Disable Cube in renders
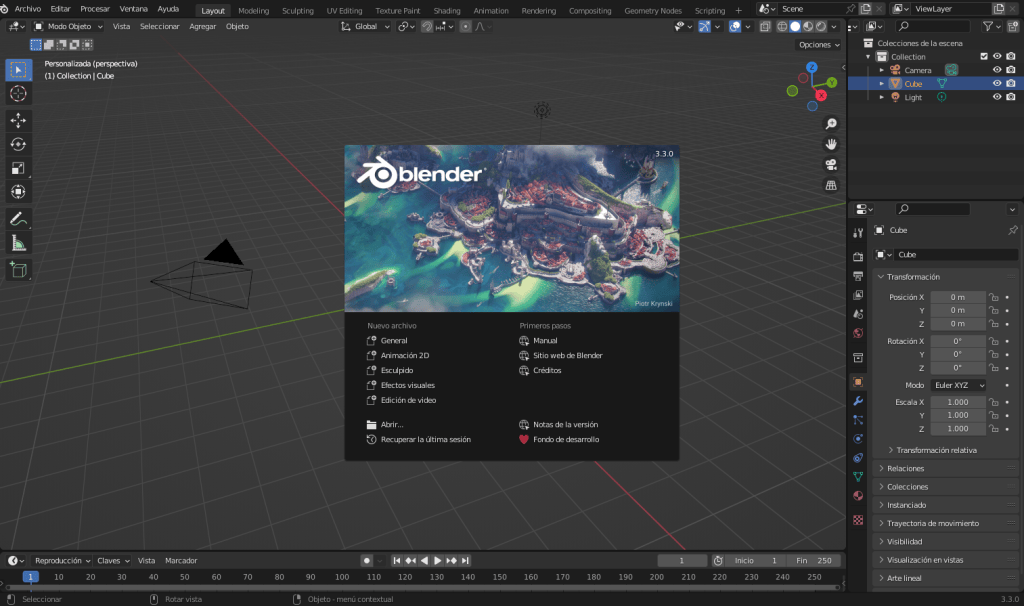 click(x=1011, y=84)
